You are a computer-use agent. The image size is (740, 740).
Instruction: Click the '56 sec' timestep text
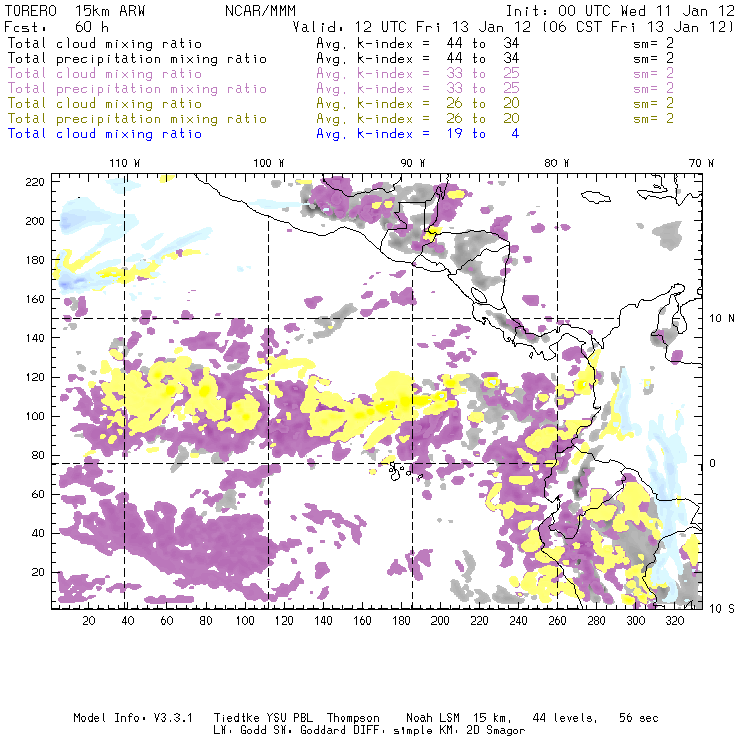pos(639,718)
